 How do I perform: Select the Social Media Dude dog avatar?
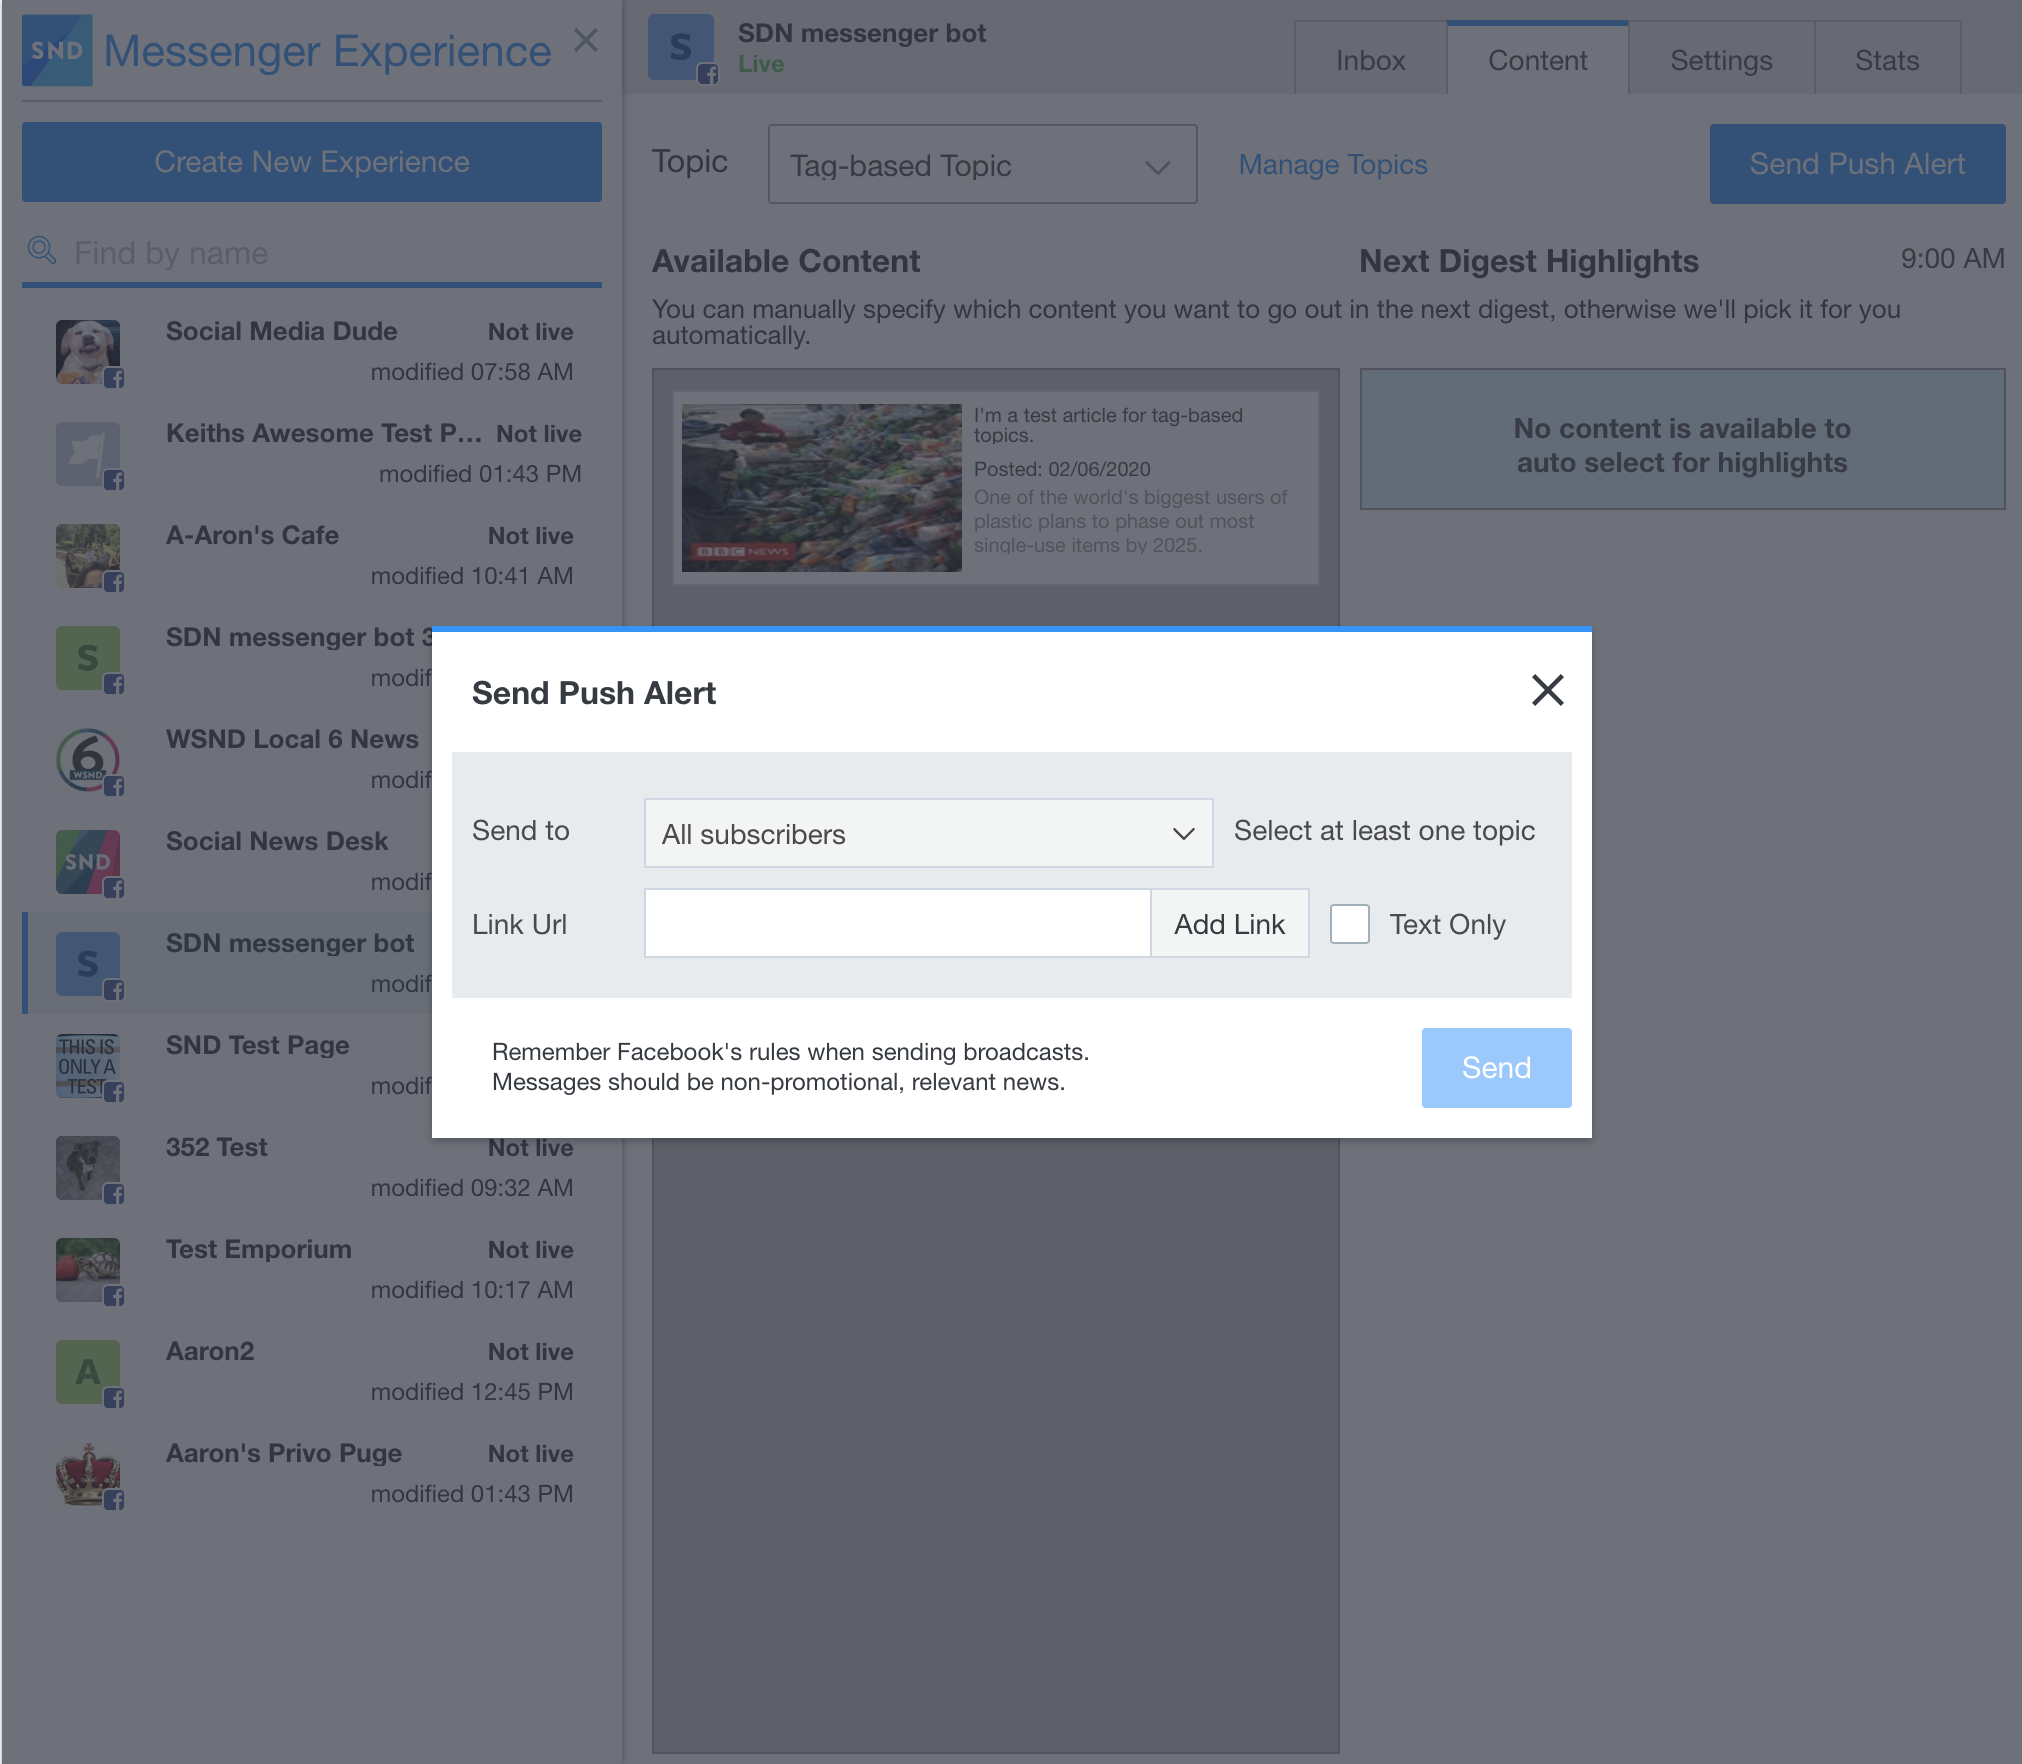click(88, 352)
